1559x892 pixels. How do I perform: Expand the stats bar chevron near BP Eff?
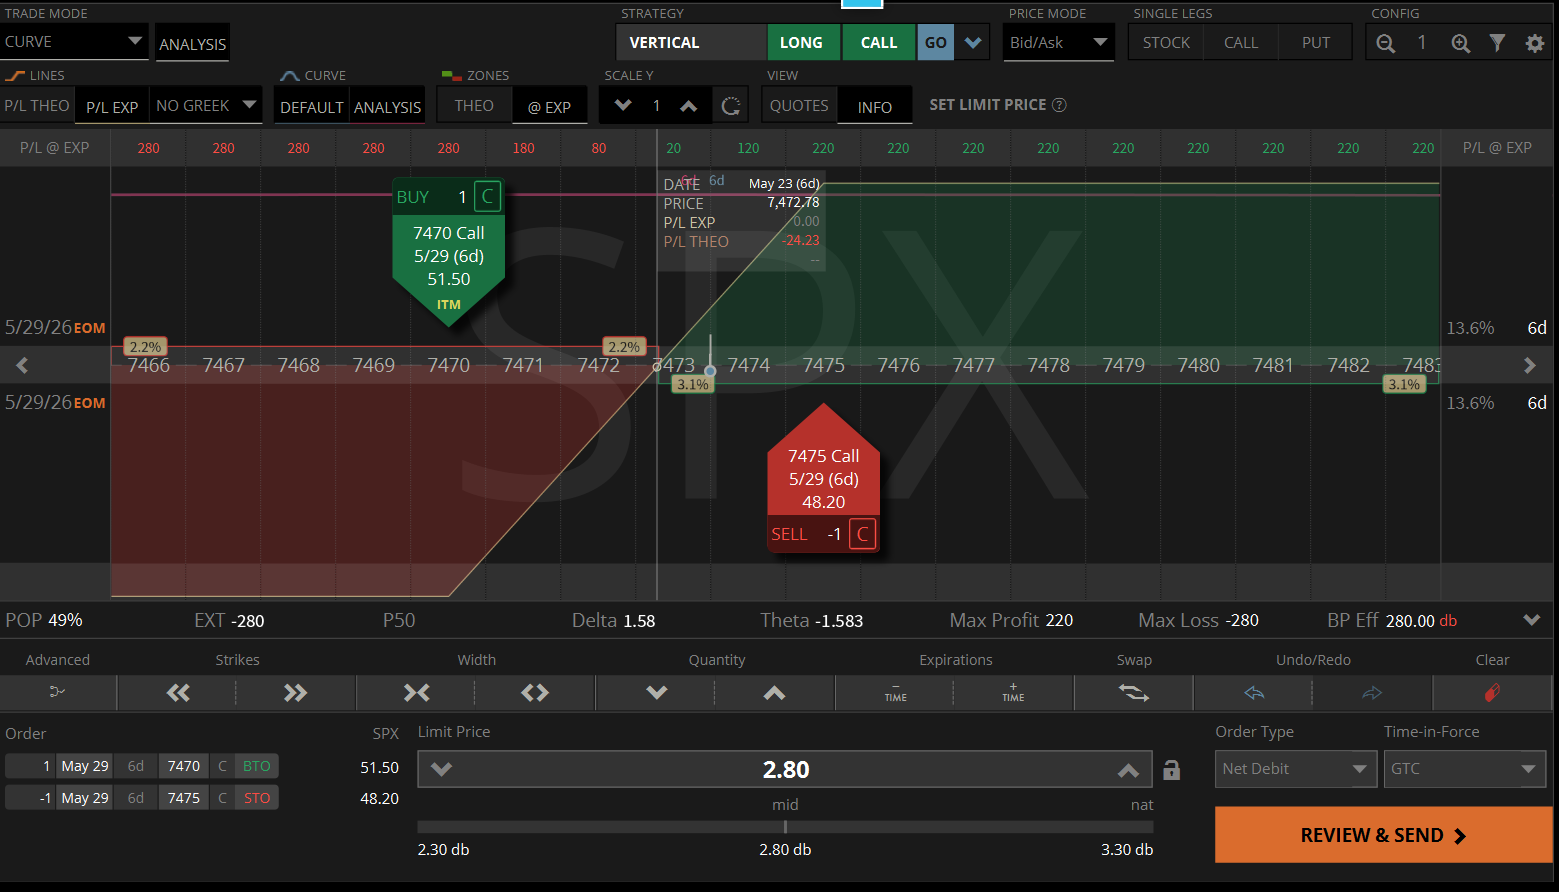[x=1531, y=620]
